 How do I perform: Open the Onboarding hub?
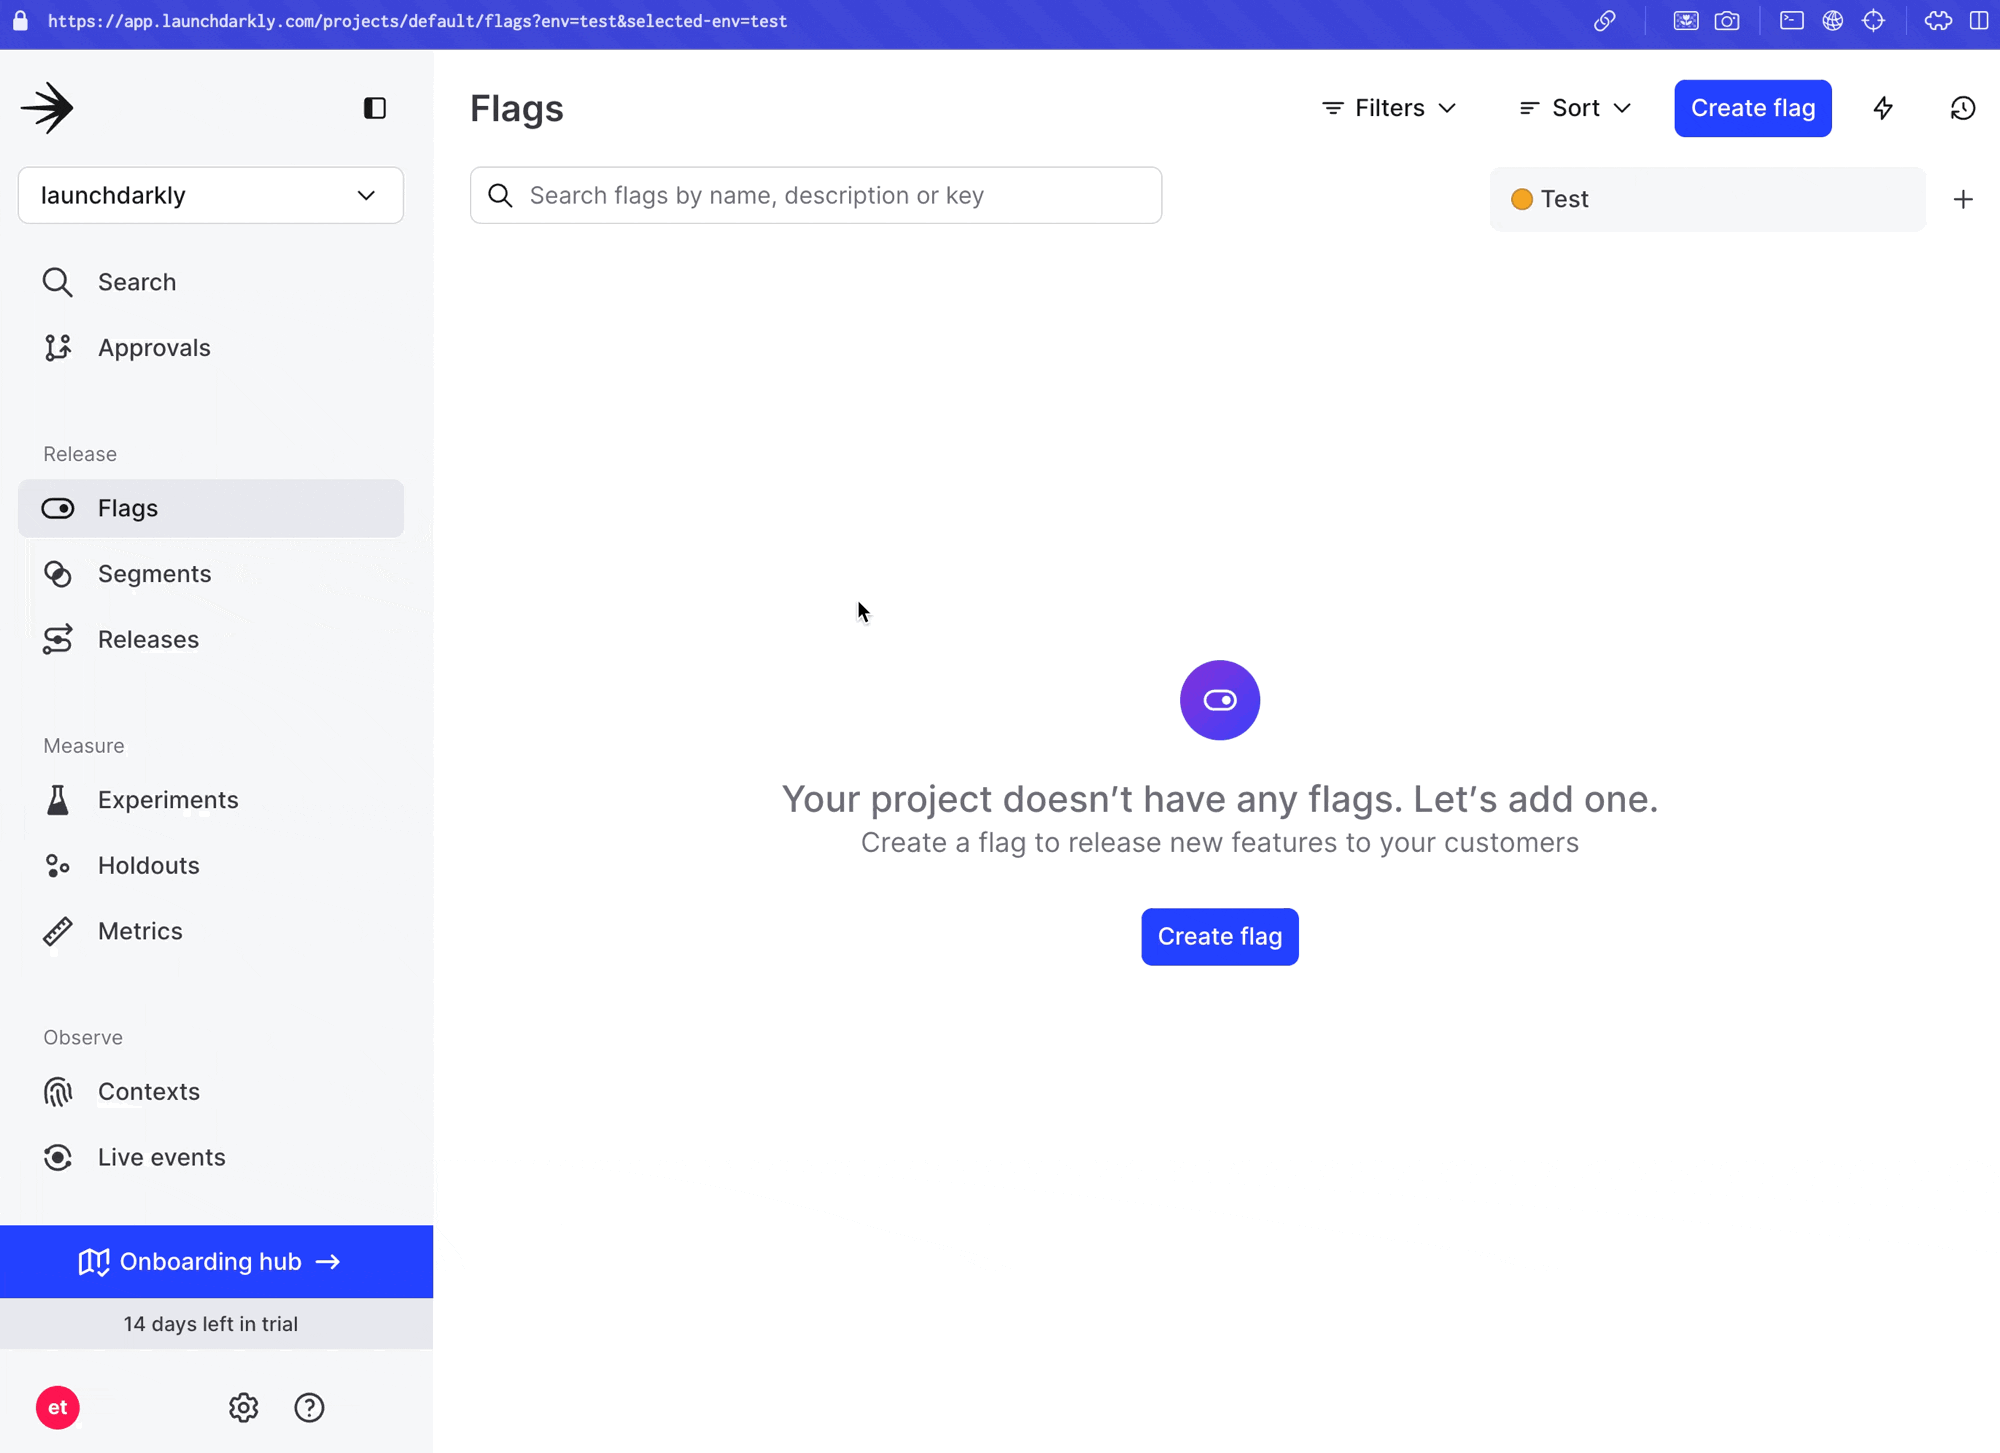[216, 1262]
